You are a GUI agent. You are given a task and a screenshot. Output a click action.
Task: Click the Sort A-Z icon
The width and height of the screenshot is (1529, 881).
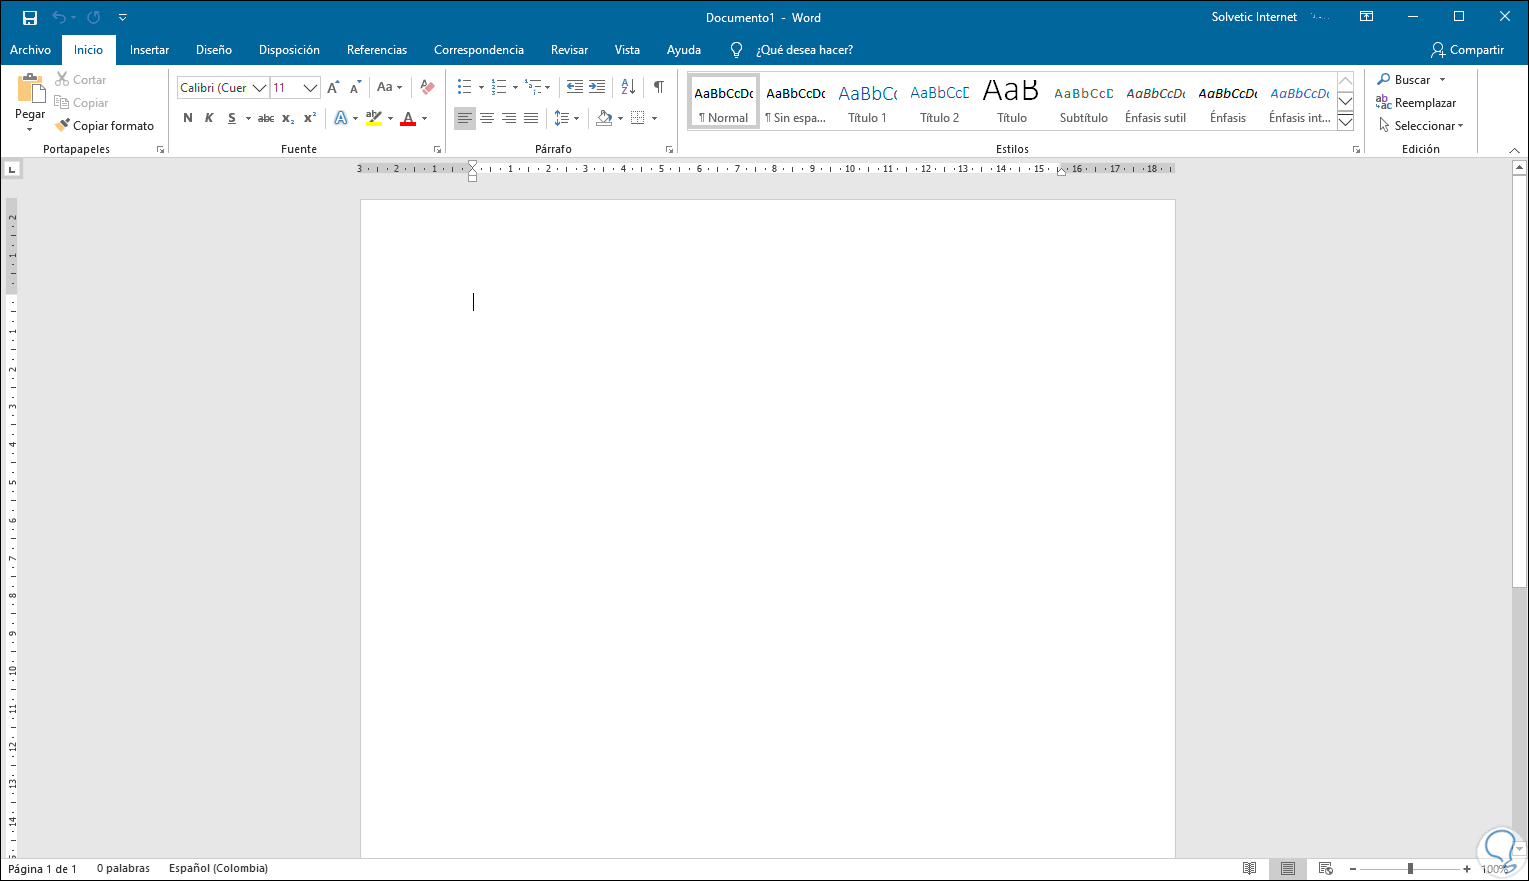628,87
